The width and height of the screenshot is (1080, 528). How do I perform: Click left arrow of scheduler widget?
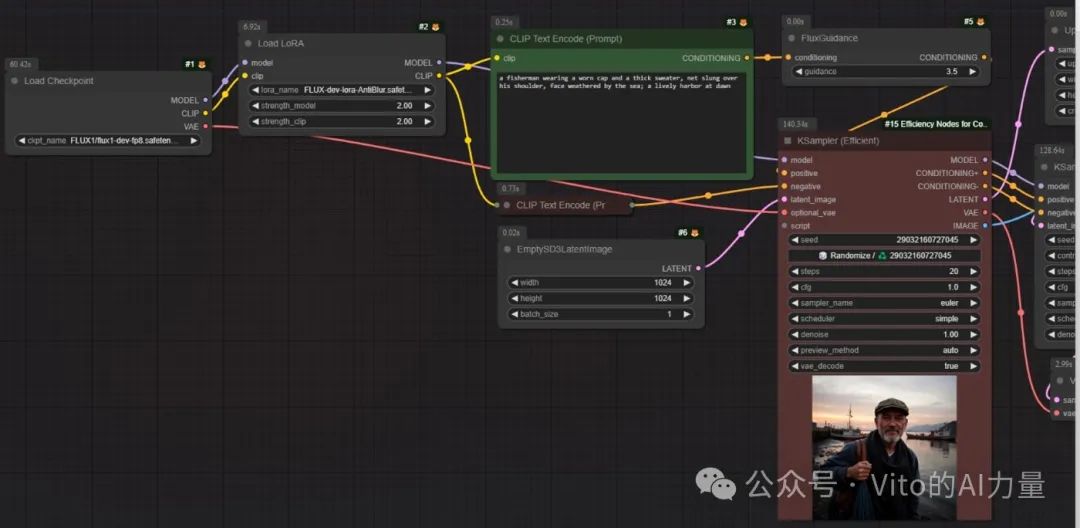pos(796,319)
